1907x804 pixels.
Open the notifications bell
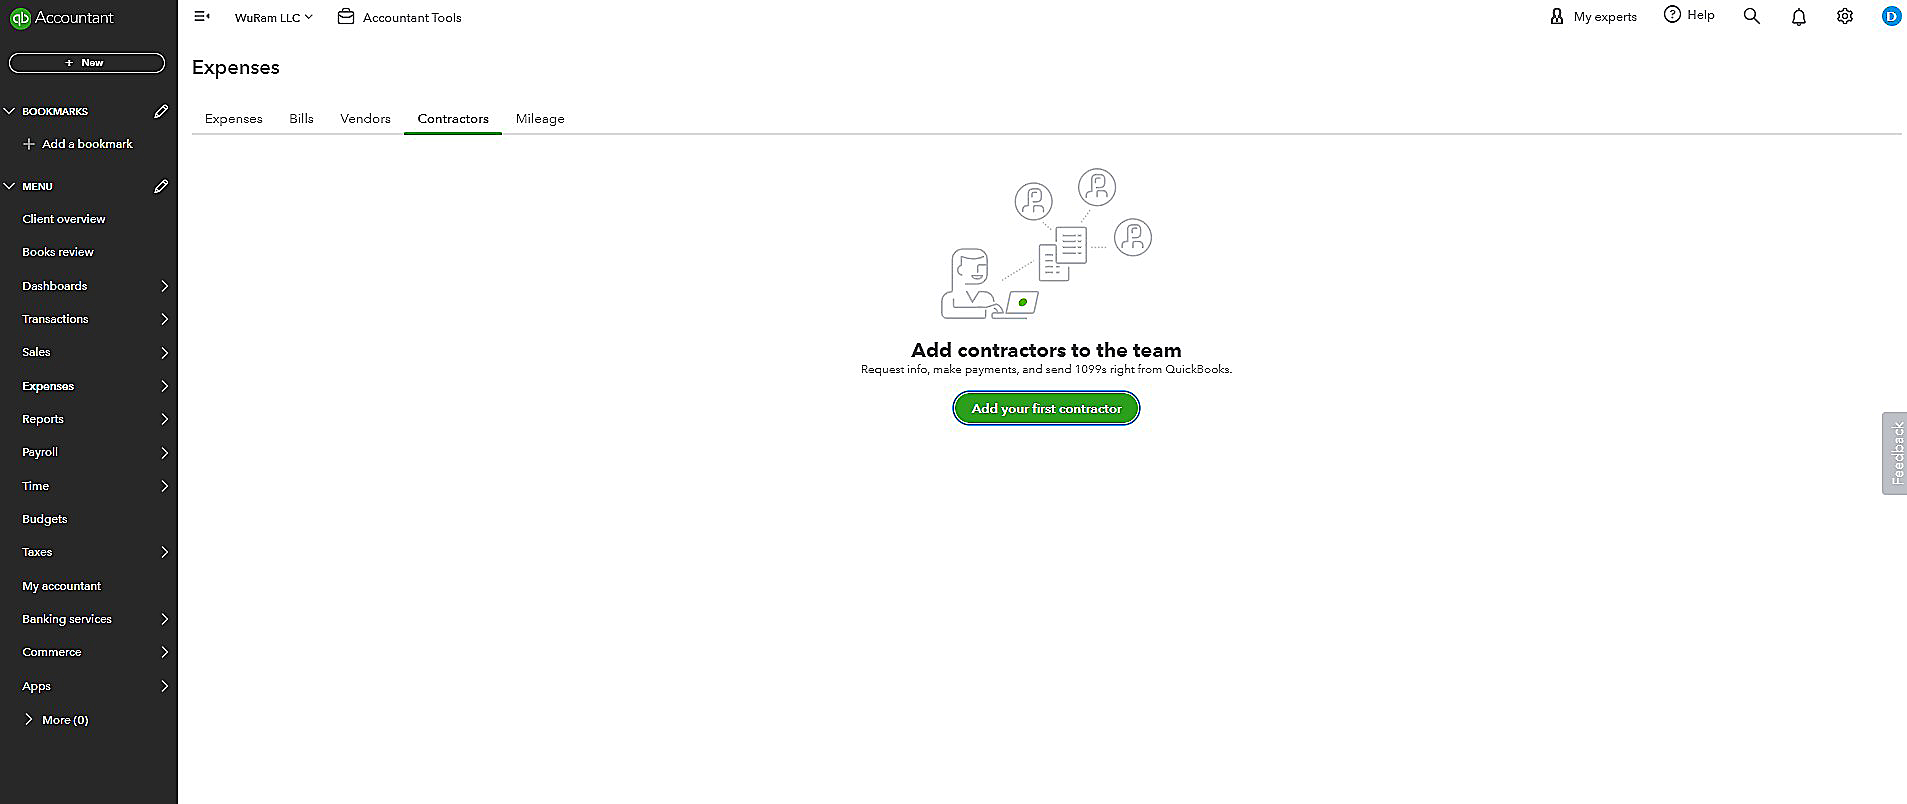(1798, 17)
